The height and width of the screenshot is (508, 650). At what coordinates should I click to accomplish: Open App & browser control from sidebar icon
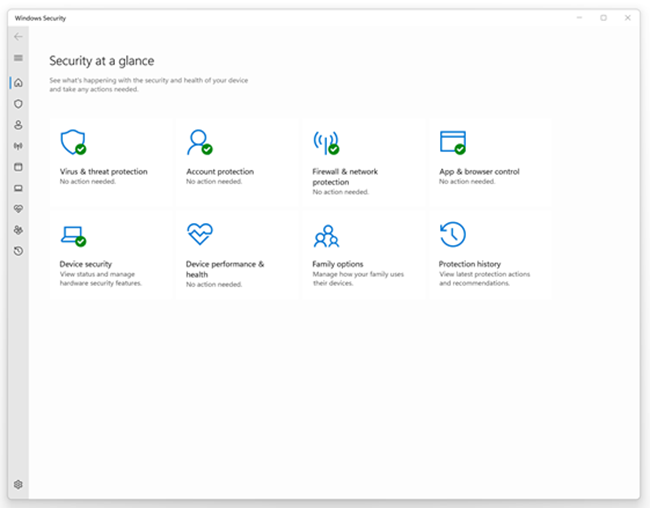point(18,167)
